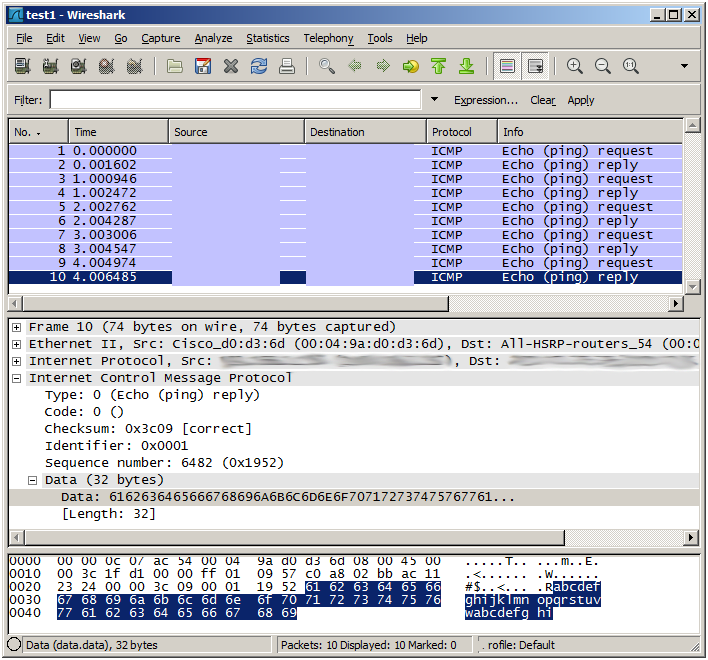Go forward in packet history arrow
Viewport: 708px width, 660px height.
pyautogui.click(x=383, y=66)
